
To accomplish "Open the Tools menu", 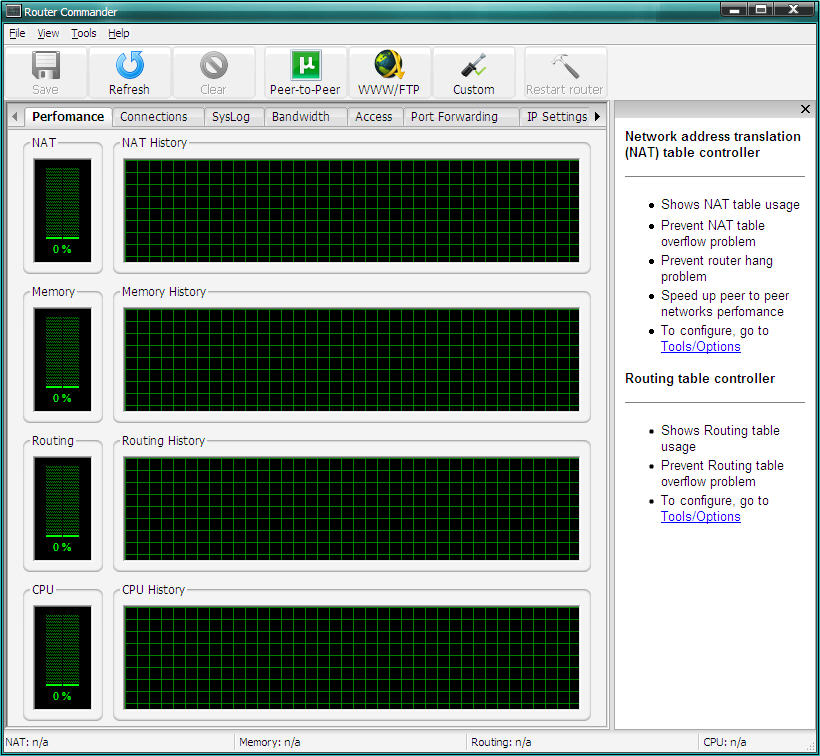I will [84, 33].
